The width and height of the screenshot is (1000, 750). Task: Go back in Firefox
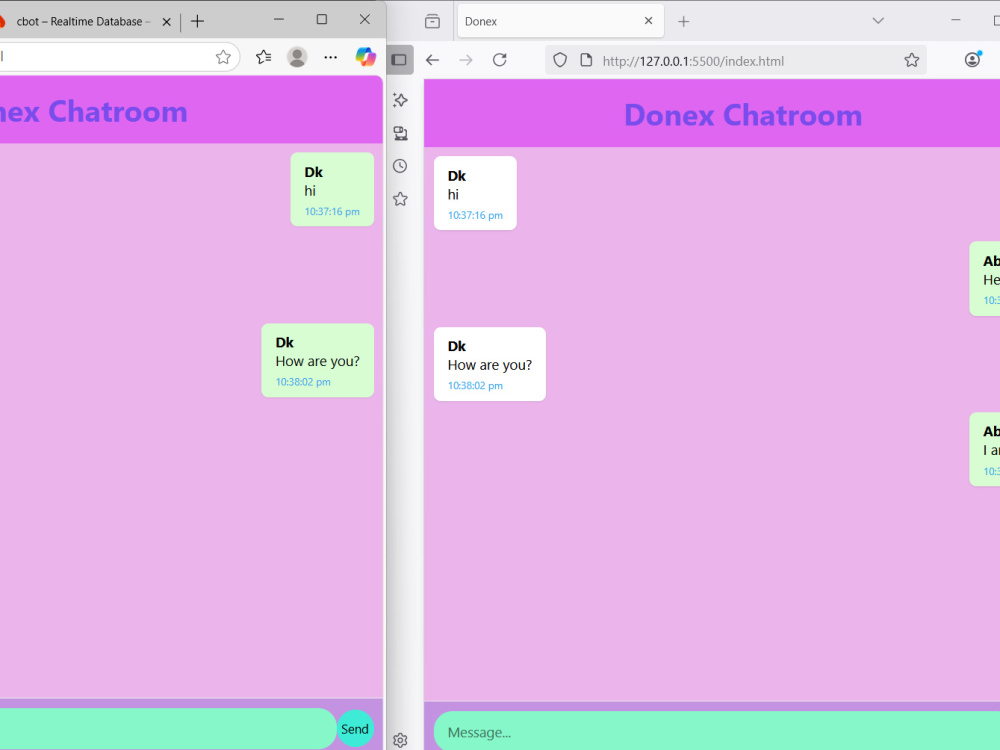coord(432,60)
